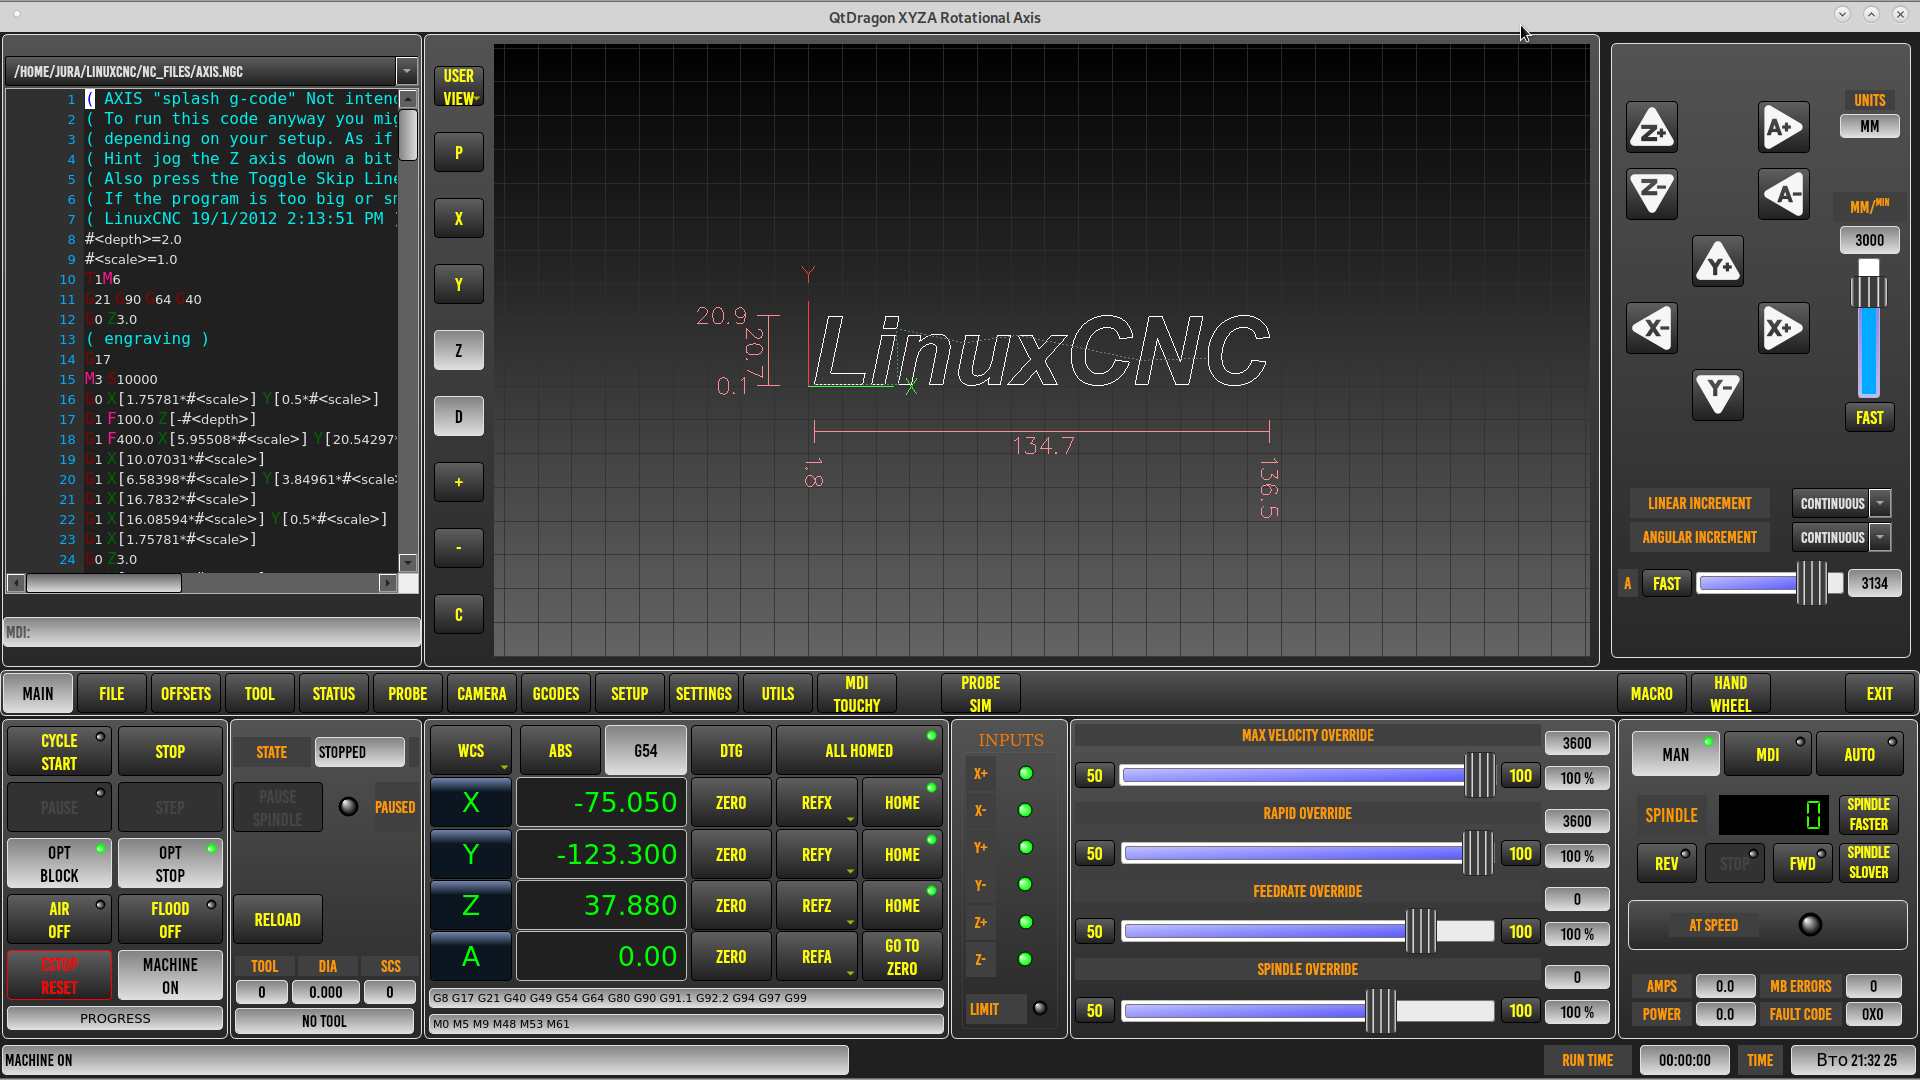Jog X axis negative with X- arrow
Screen dimensions: 1920x1080
tap(1652, 328)
